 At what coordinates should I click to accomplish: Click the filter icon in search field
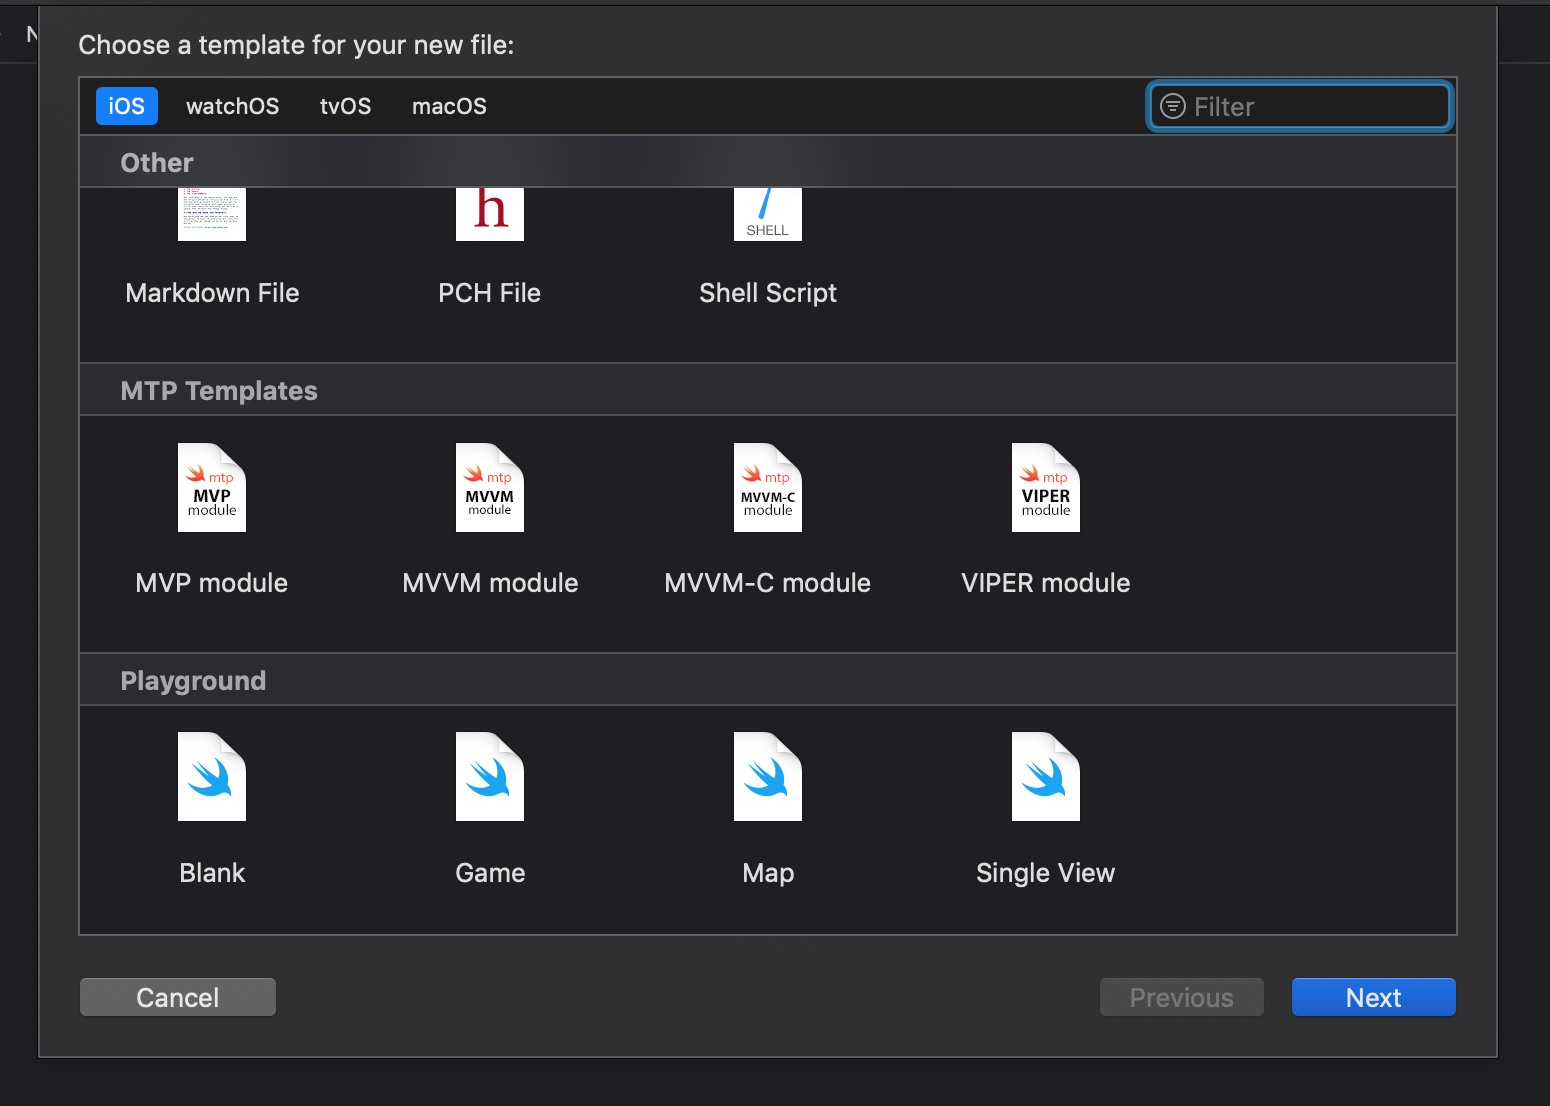click(1172, 106)
